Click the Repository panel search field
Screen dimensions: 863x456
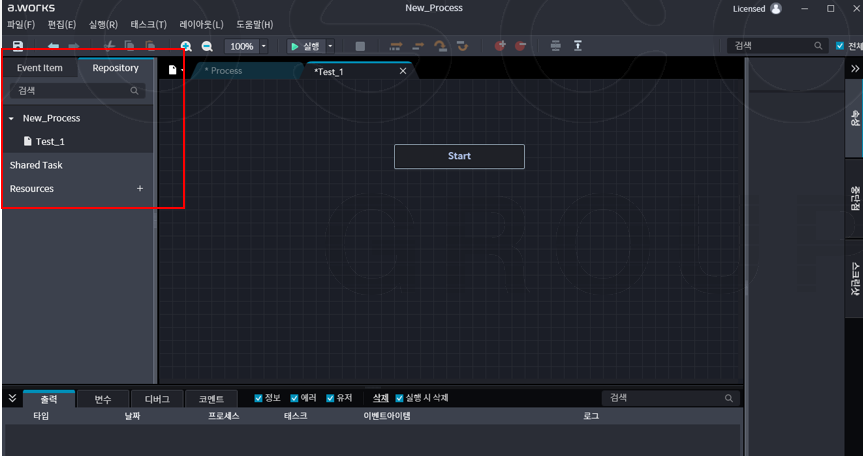click(x=78, y=91)
